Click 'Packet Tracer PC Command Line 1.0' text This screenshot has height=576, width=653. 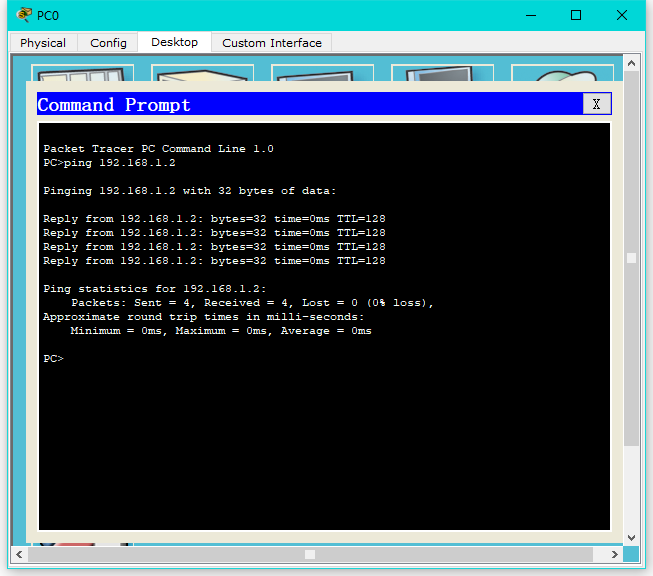[158, 149]
